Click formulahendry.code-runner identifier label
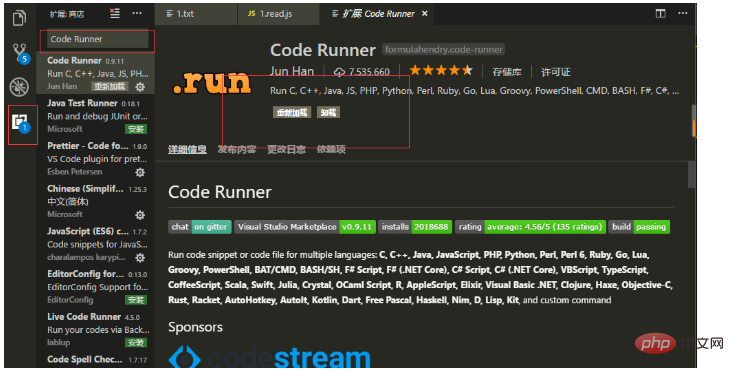 (443, 50)
